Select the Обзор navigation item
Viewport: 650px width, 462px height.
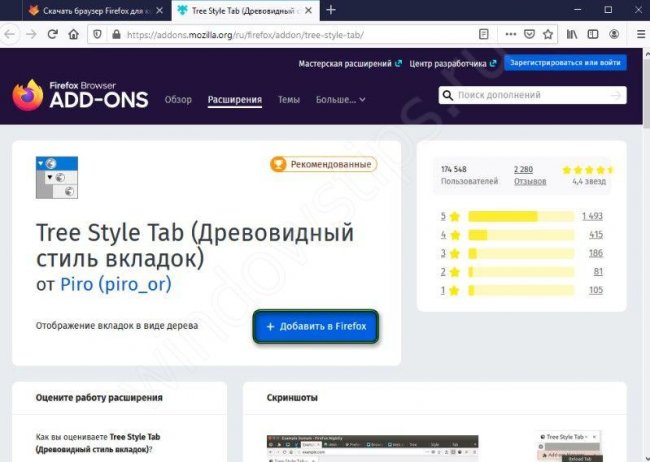click(178, 100)
